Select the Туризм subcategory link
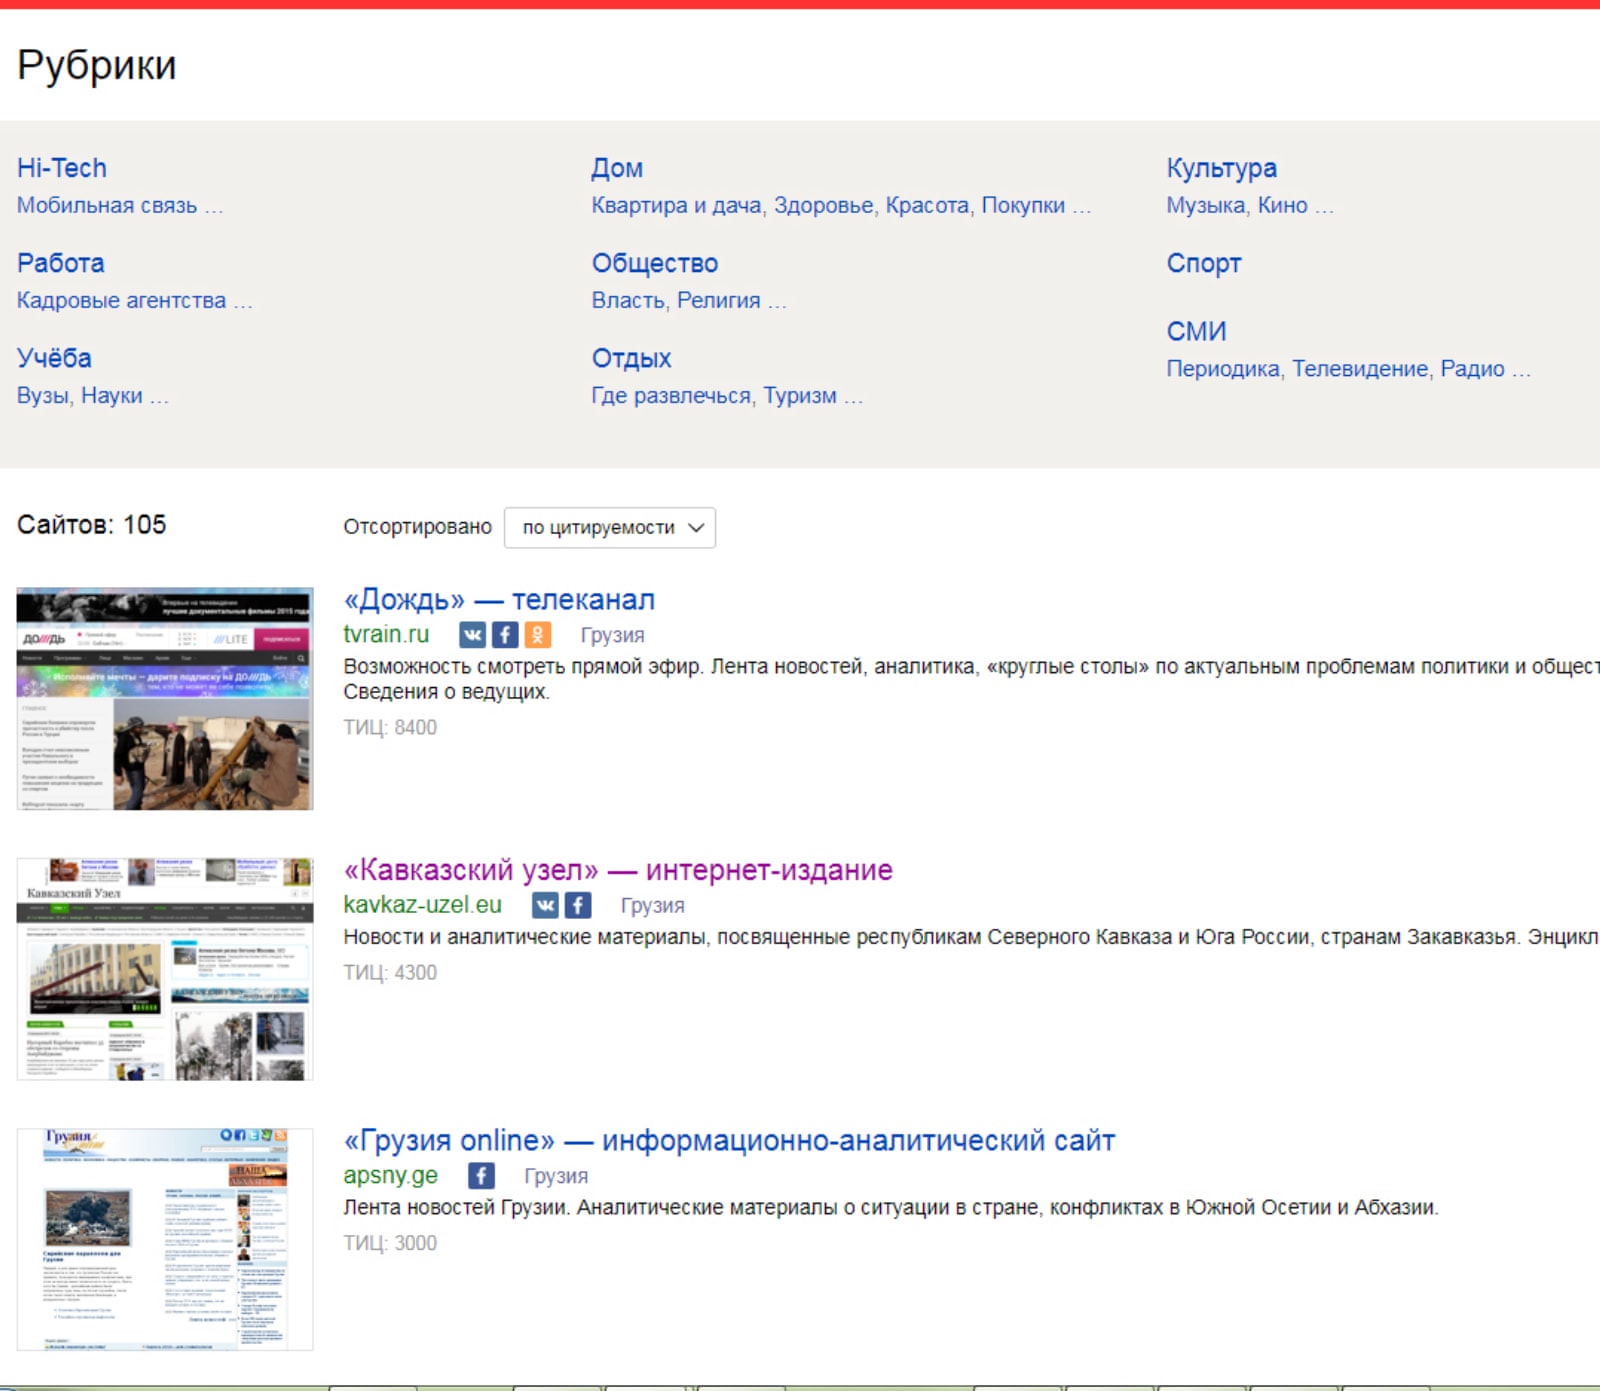Screen dimensions: 1600x1391 coord(800,396)
